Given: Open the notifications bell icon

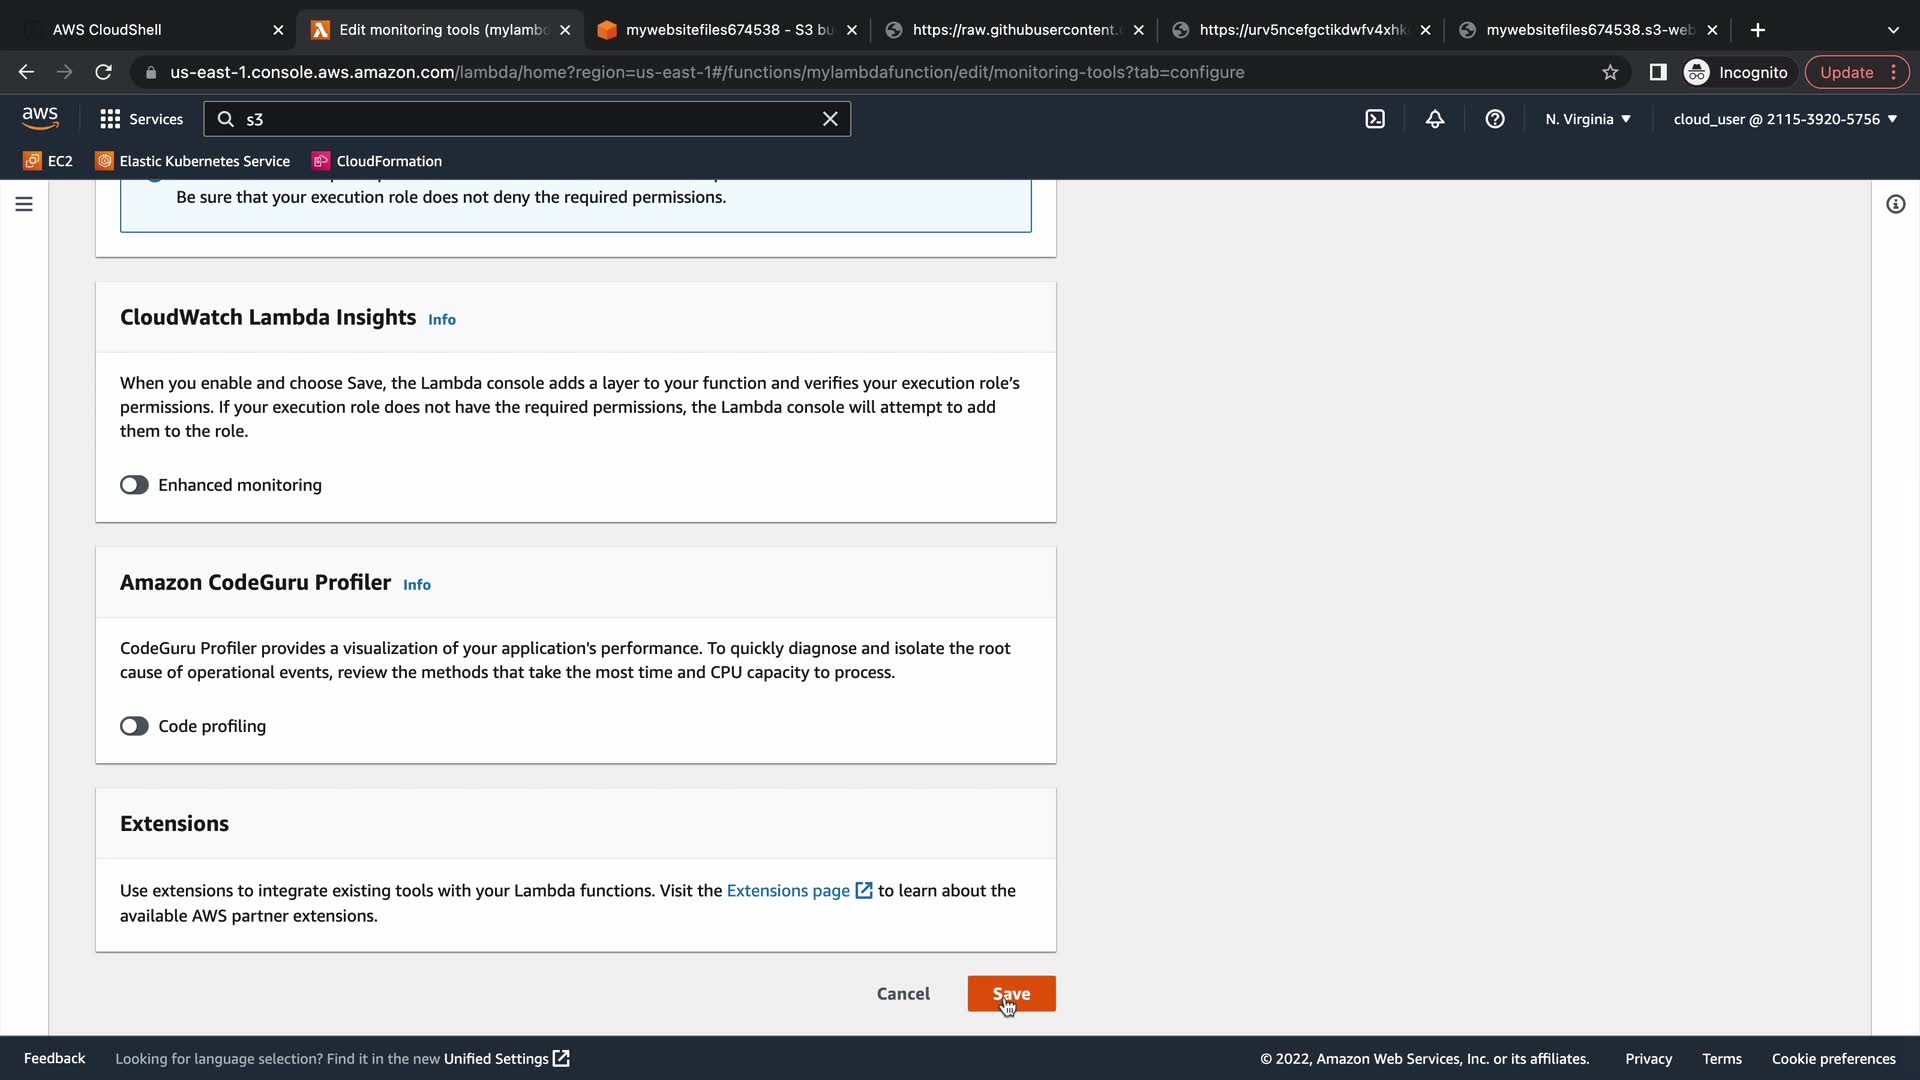Looking at the screenshot, I should pos(1435,119).
